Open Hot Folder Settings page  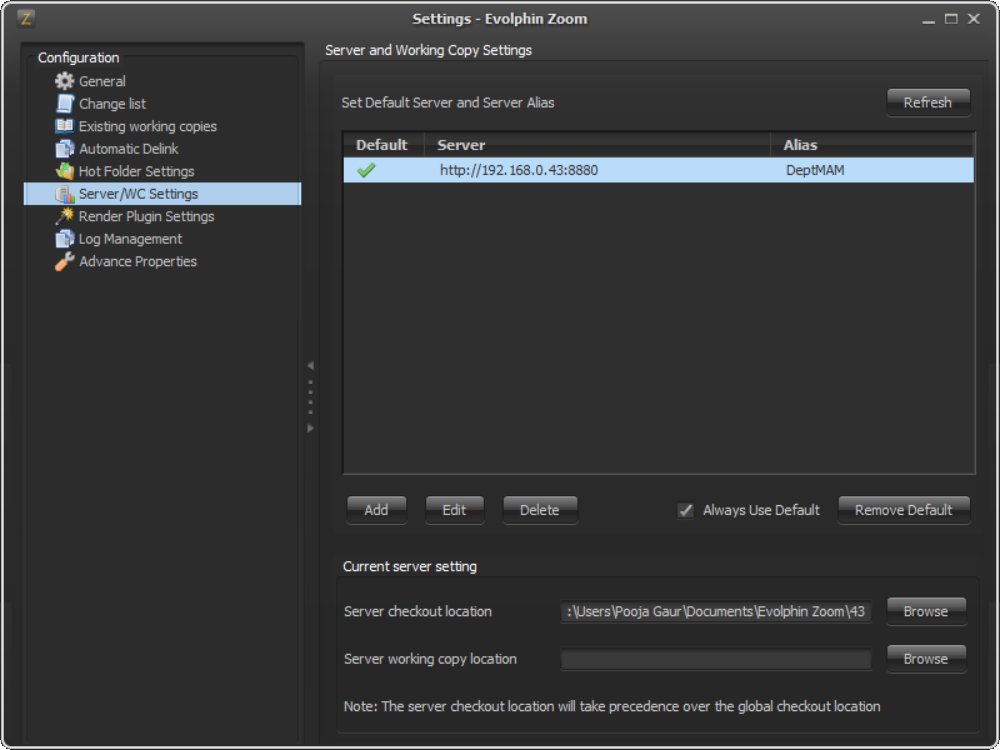pyautogui.click(x=136, y=172)
